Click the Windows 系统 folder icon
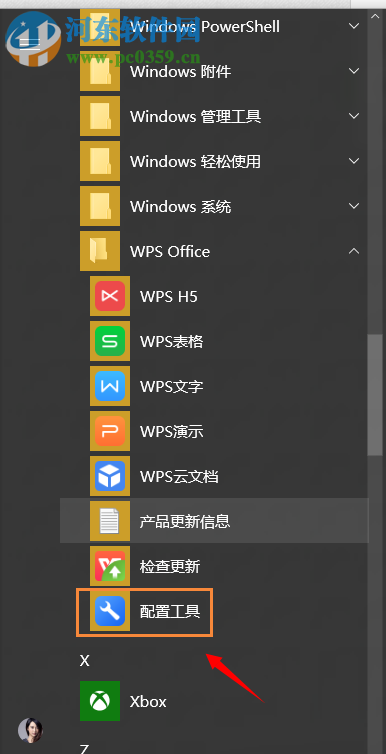386x754 pixels. click(100, 206)
